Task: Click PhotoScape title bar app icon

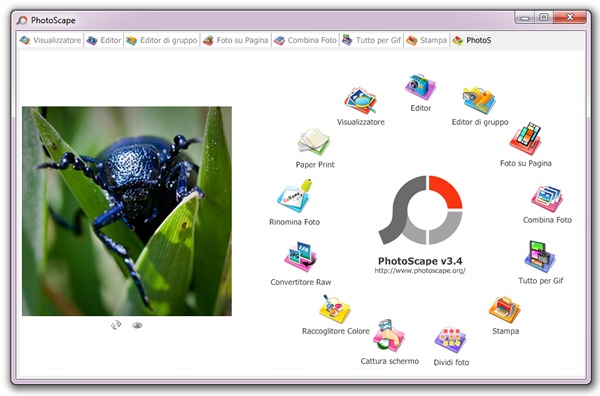Action: pos(22,20)
